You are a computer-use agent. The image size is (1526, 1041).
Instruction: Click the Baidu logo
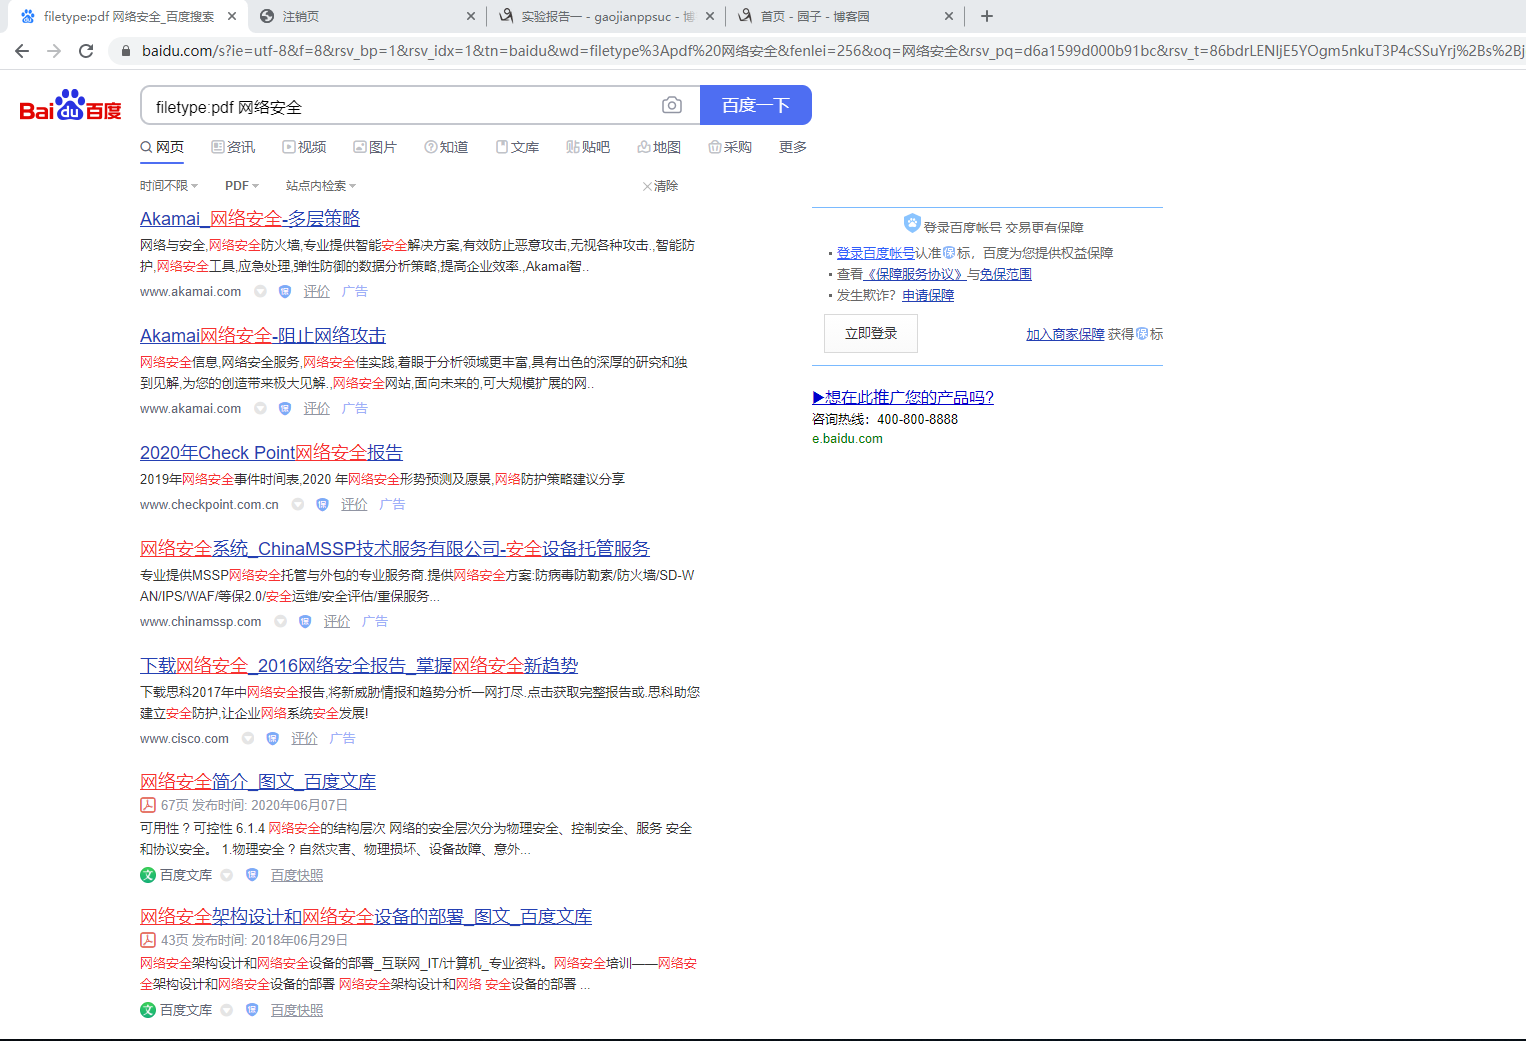coord(70,105)
